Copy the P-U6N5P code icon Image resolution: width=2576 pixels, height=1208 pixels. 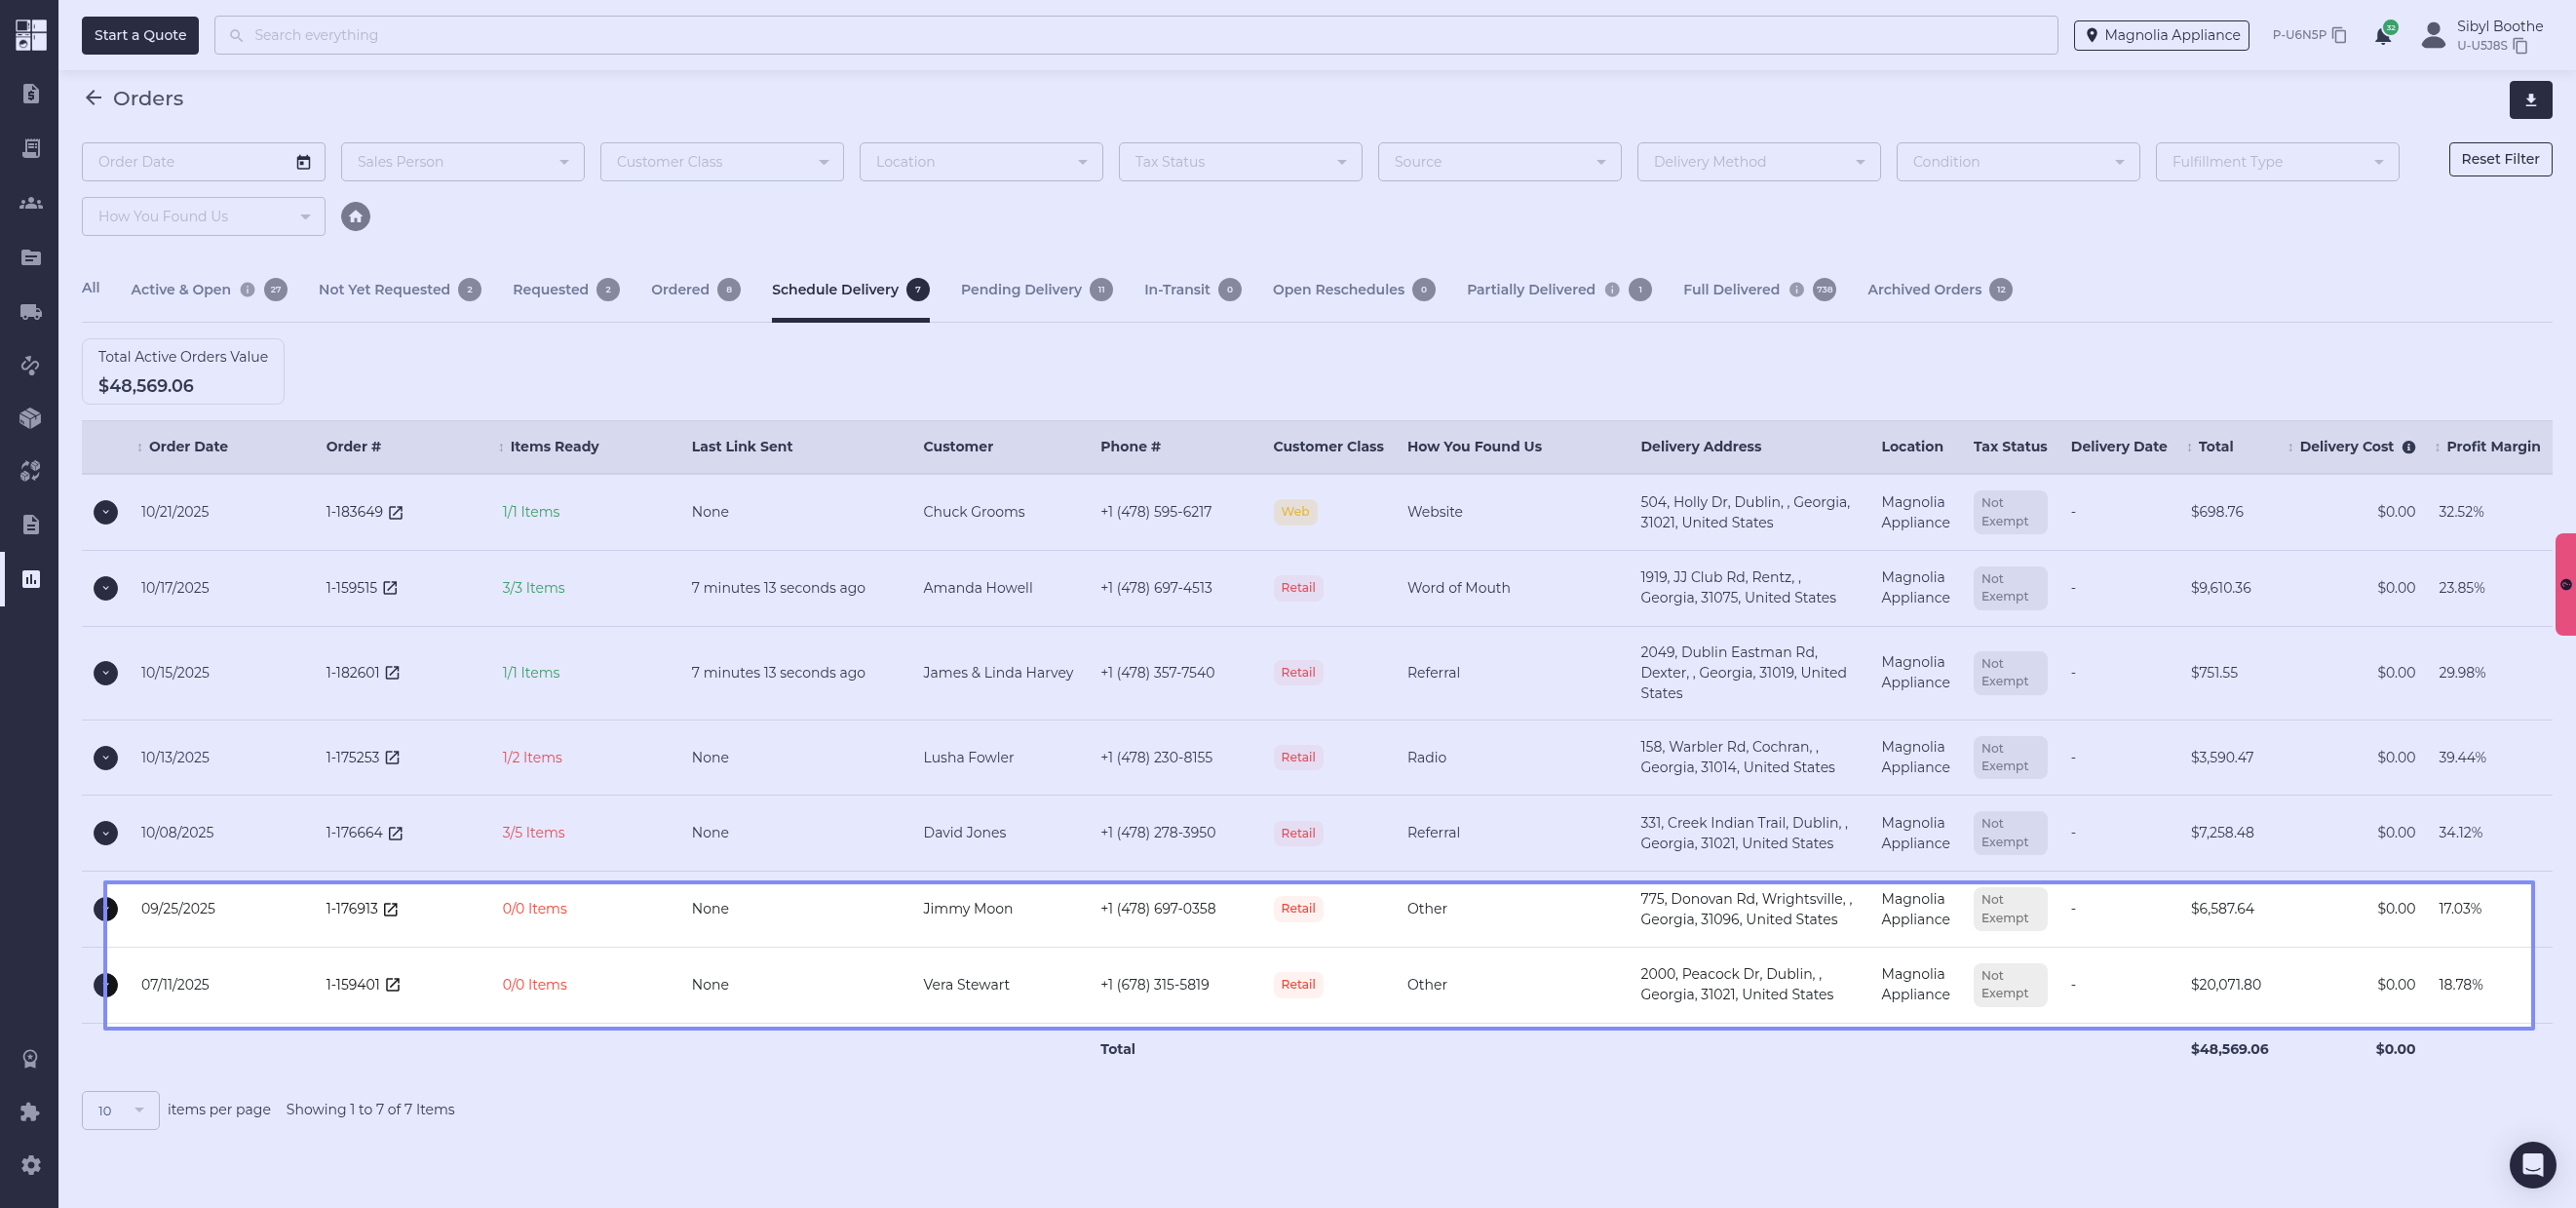(x=2339, y=35)
